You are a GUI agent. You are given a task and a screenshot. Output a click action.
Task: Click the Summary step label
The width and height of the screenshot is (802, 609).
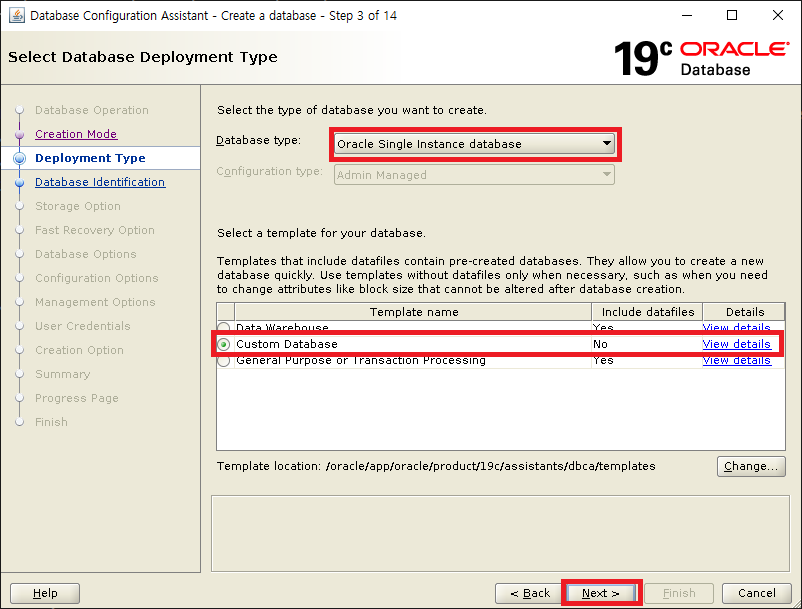pos(62,374)
